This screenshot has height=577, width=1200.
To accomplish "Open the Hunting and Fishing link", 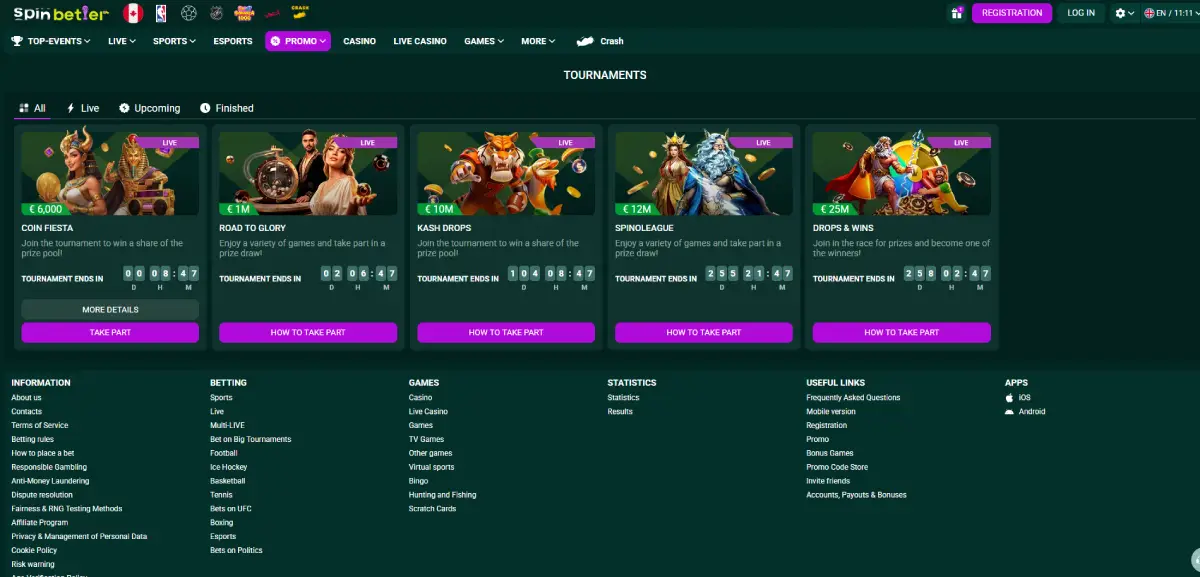I will point(442,495).
